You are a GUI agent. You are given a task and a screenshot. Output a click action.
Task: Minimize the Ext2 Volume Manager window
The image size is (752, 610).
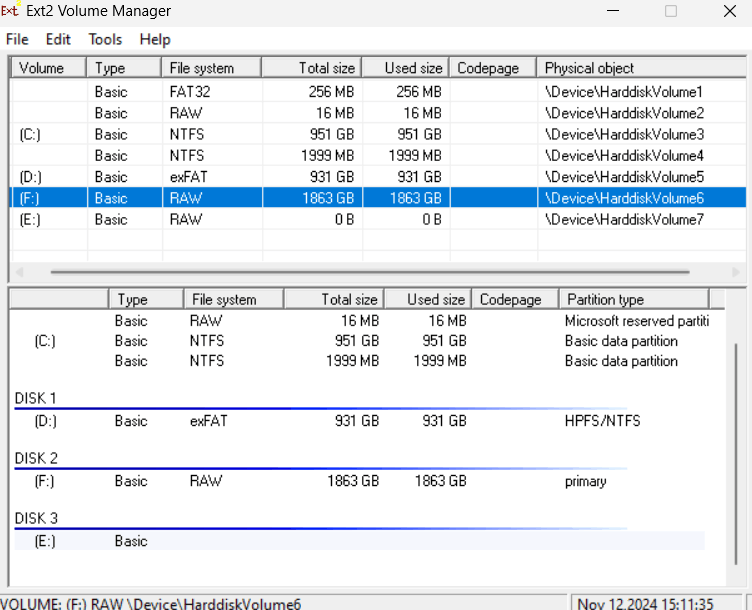click(x=613, y=11)
